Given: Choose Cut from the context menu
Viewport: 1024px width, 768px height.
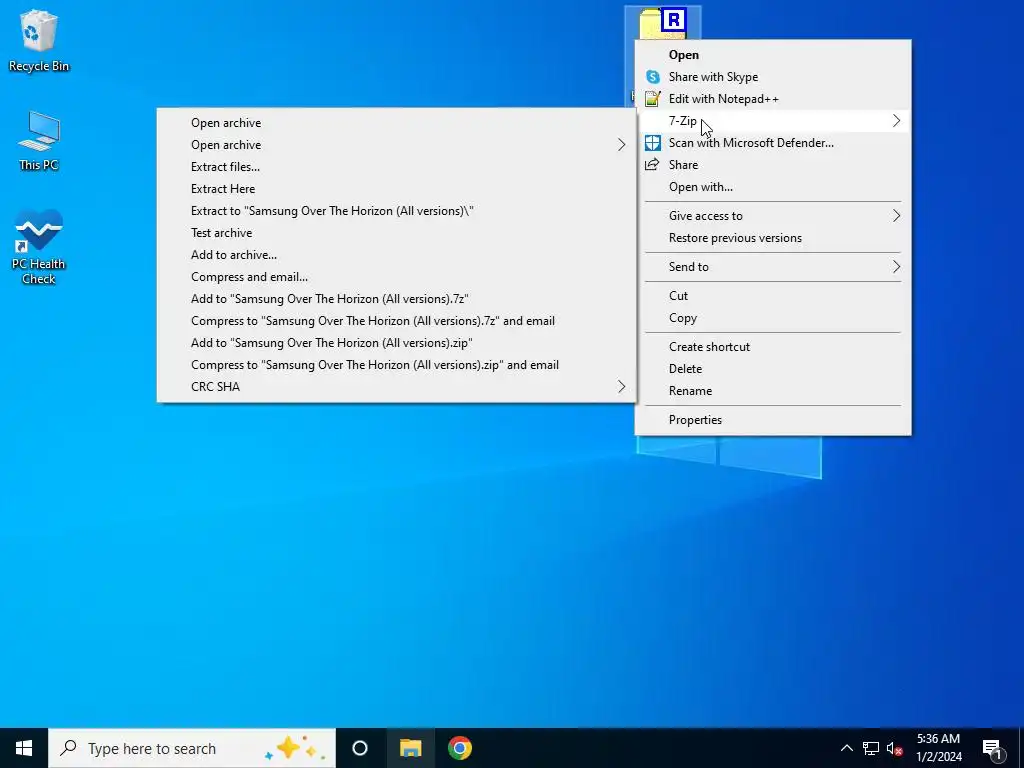Looking at the screenshot, I should point(773,296).
